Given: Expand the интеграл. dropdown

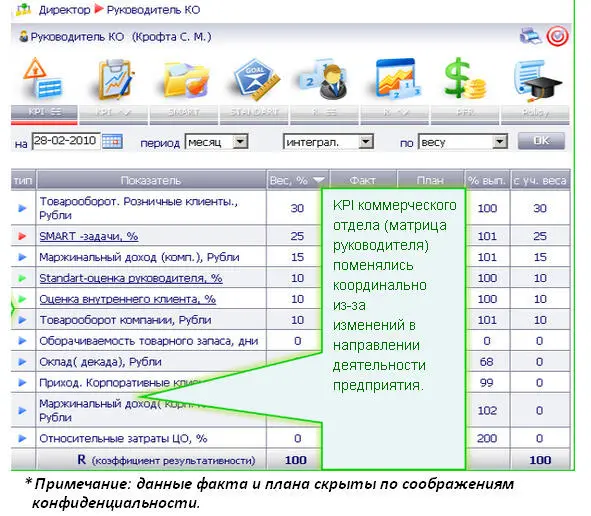Looking at the screenshot, I should [365, 142].
